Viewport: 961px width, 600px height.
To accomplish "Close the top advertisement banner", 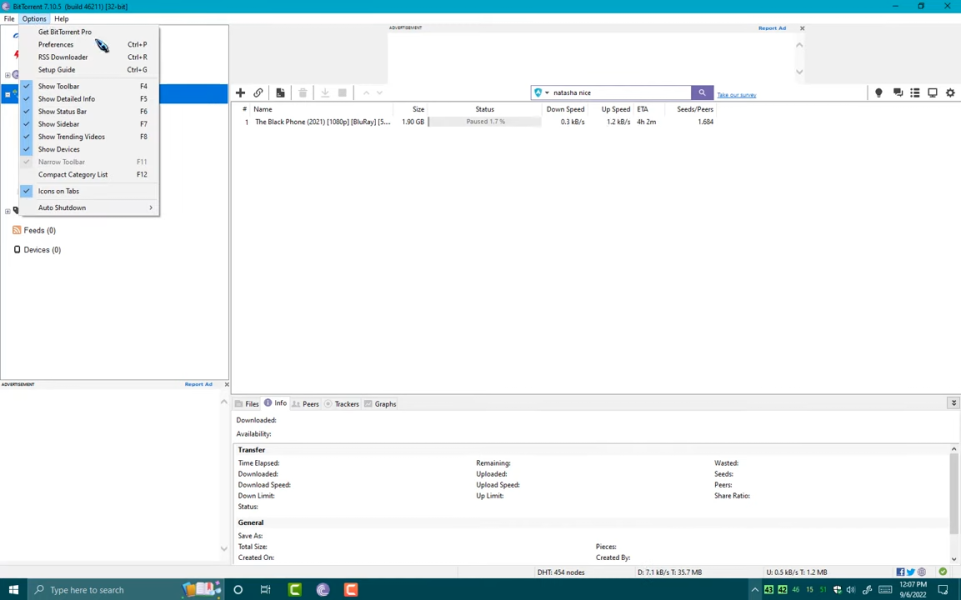I will click(x=802, y=28).
